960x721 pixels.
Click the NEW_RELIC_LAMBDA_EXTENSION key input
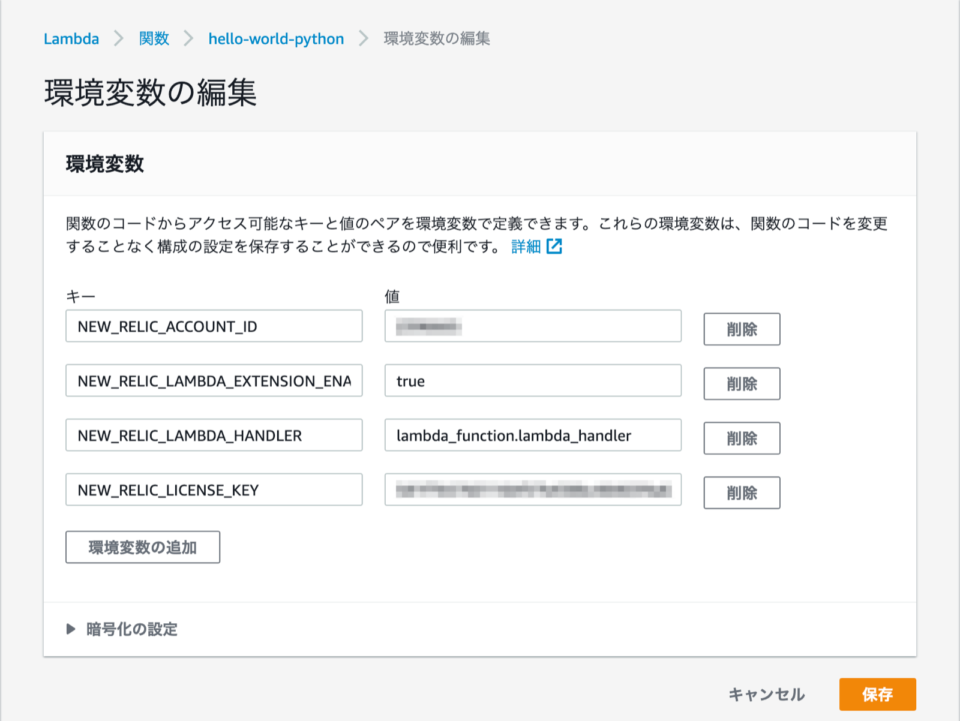(x=213, y=383)
